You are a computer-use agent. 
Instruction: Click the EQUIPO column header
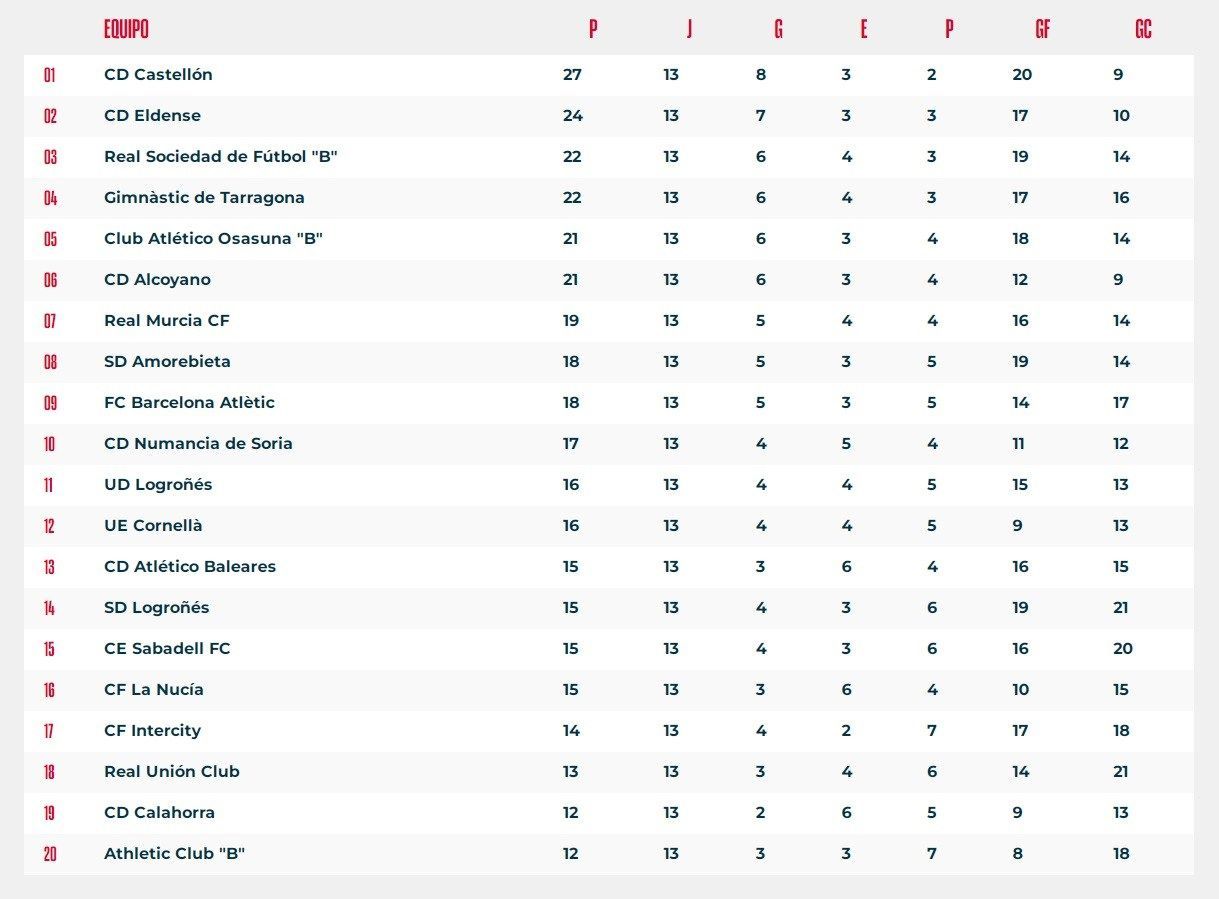[x=126, y=29]
